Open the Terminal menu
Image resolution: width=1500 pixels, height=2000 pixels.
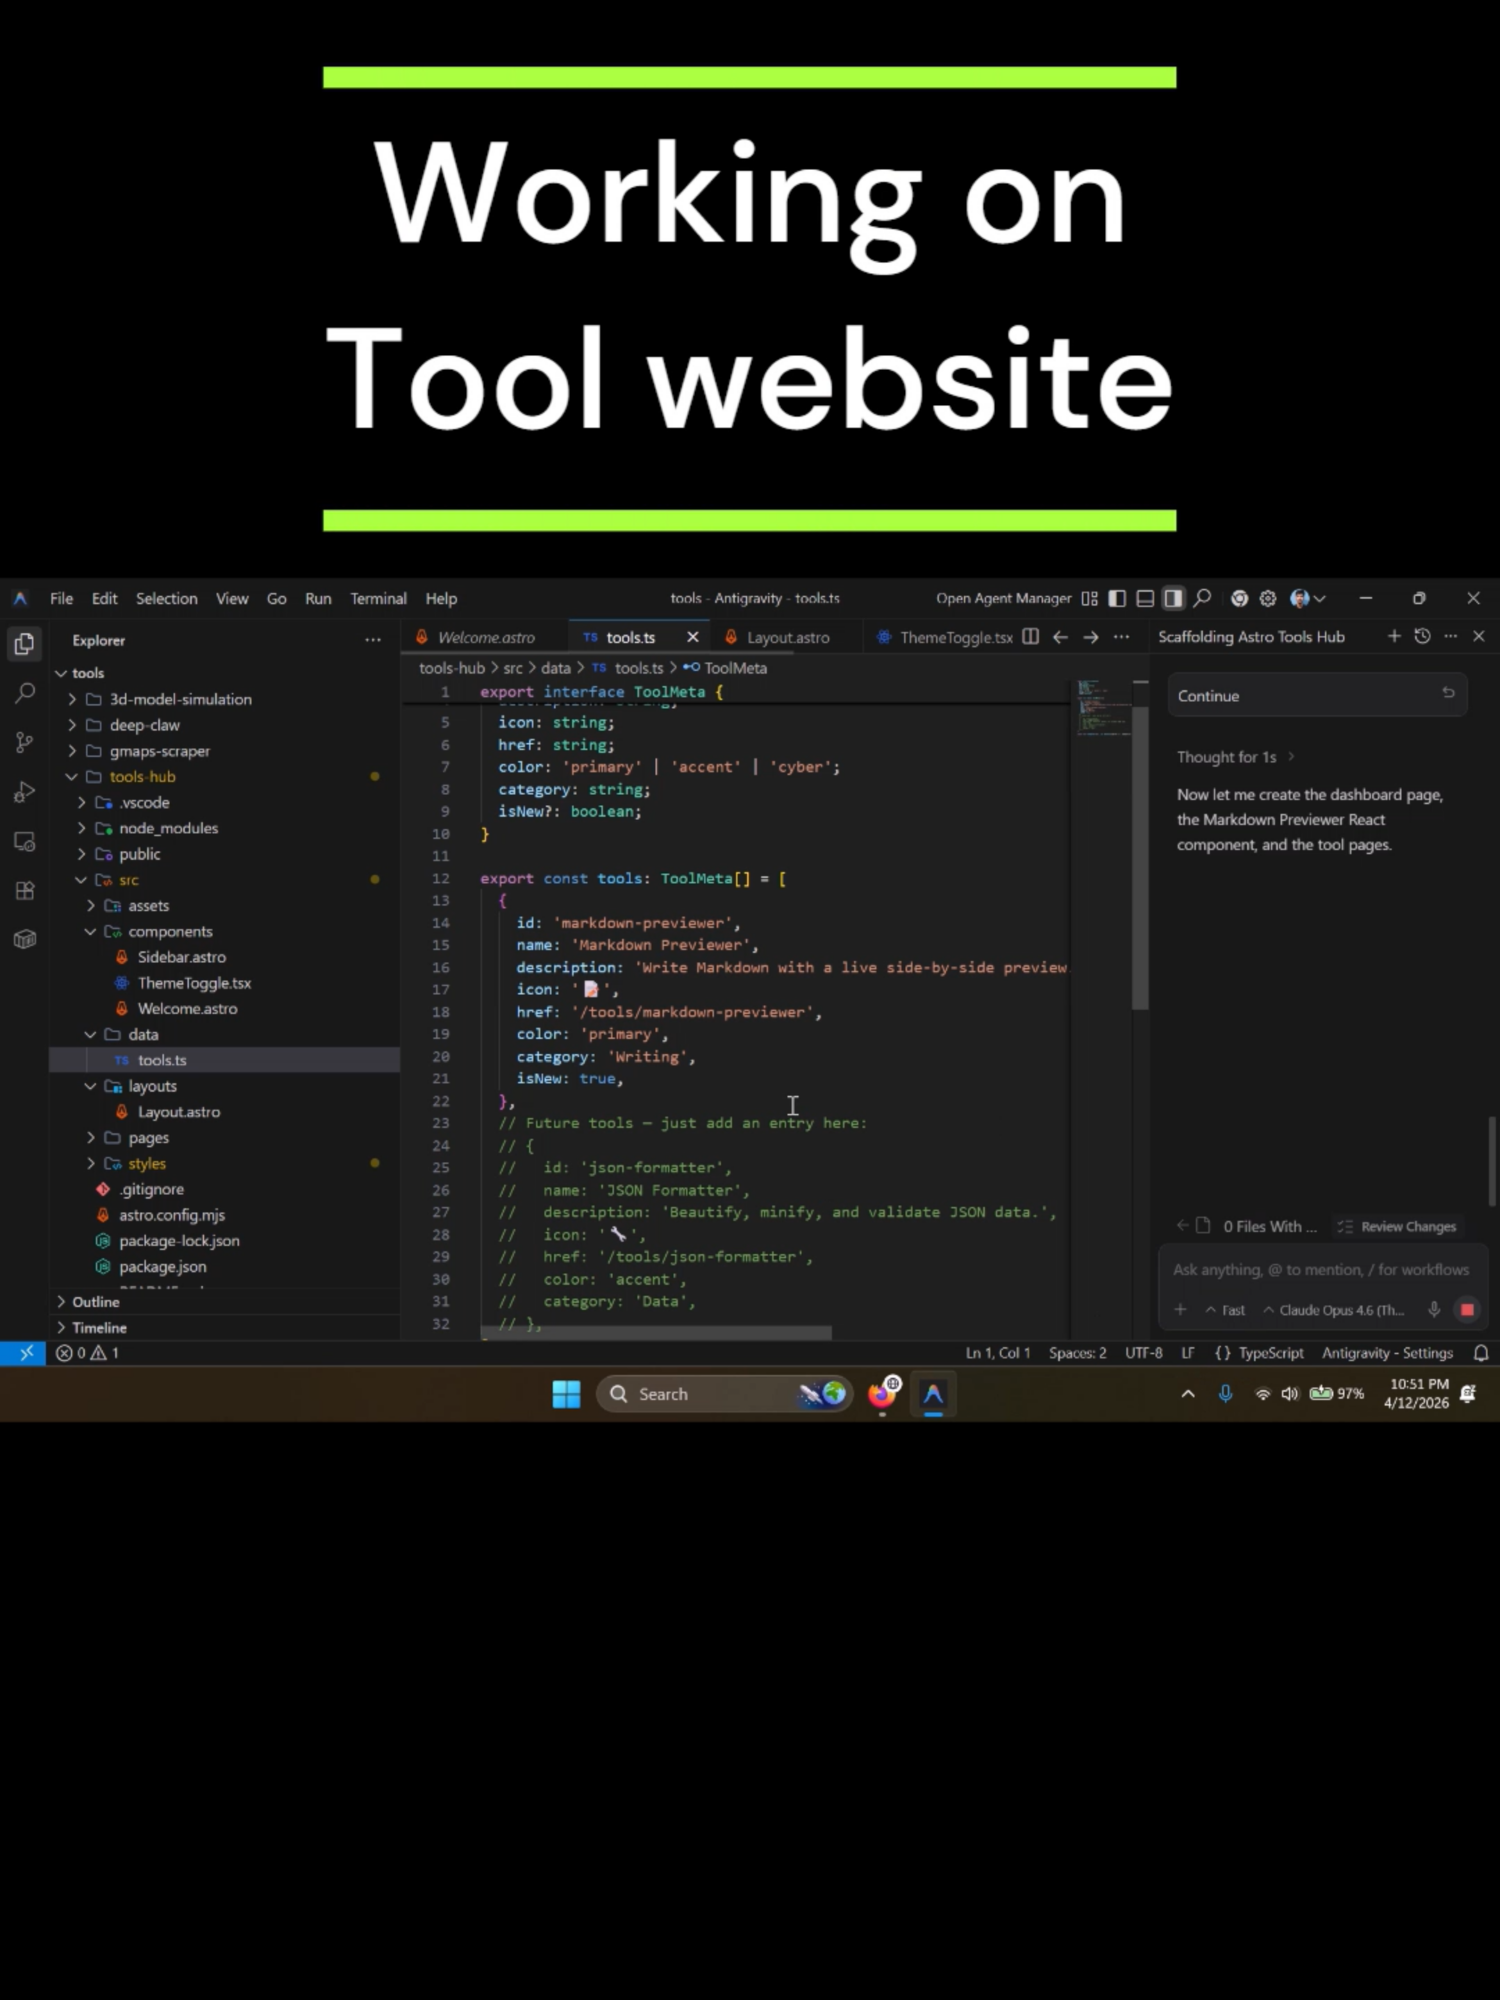click(378, 598)
